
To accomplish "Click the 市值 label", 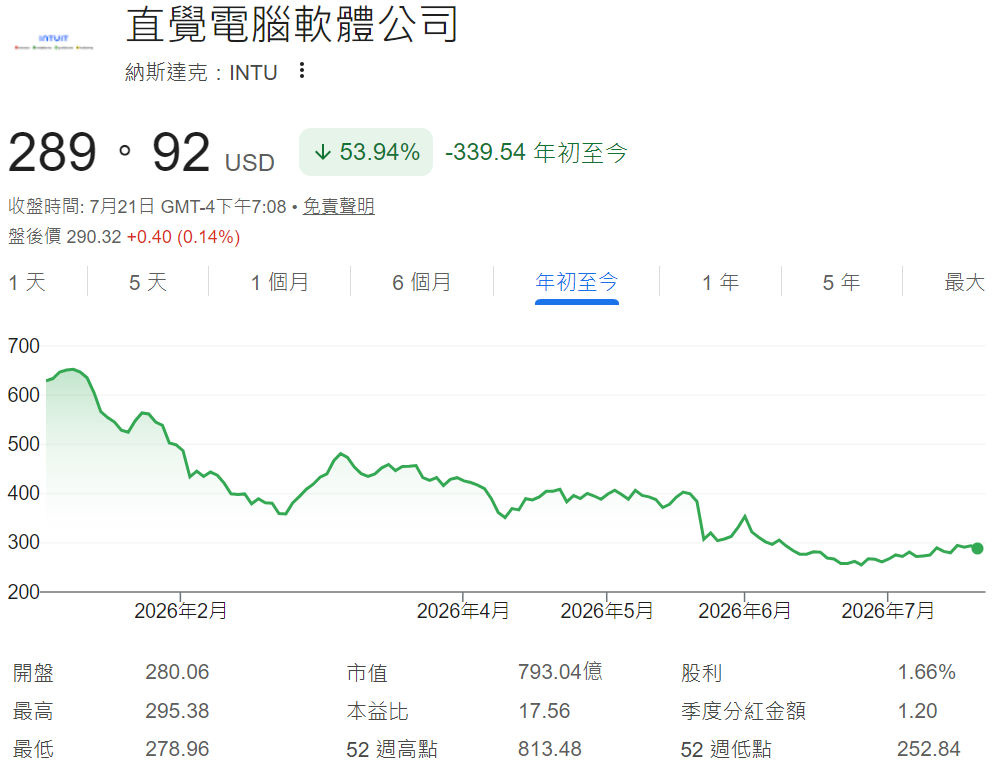I will pyautogui.click(x=367, y=673).
